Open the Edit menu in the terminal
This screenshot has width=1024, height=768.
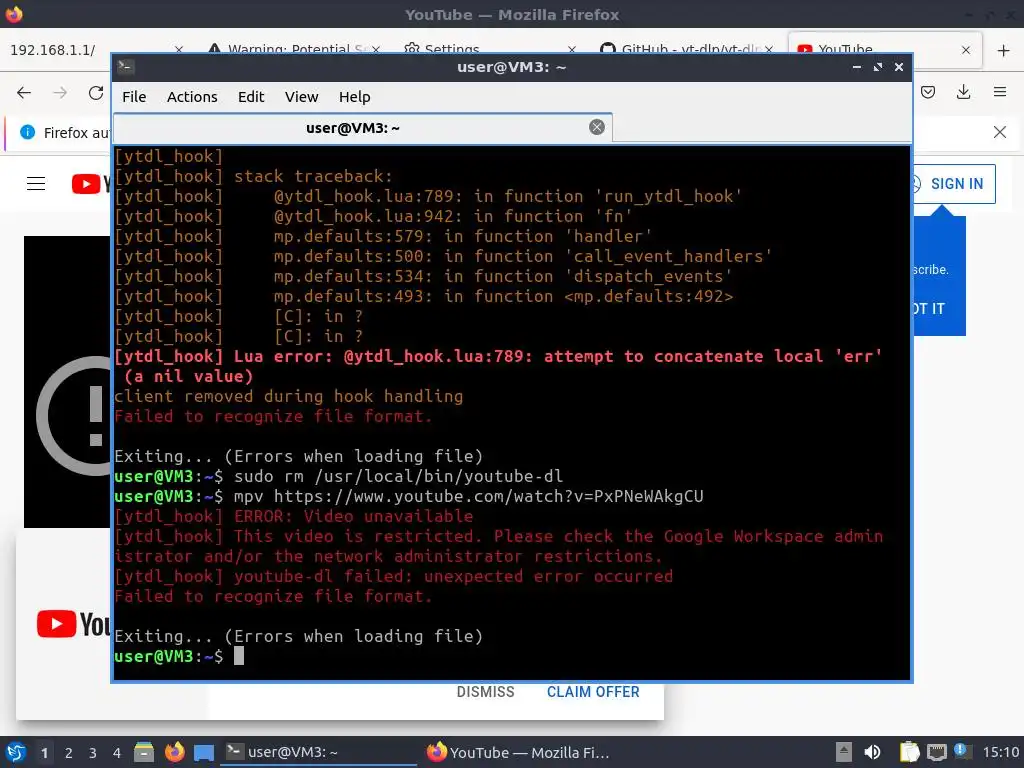(x=251, y=97)
